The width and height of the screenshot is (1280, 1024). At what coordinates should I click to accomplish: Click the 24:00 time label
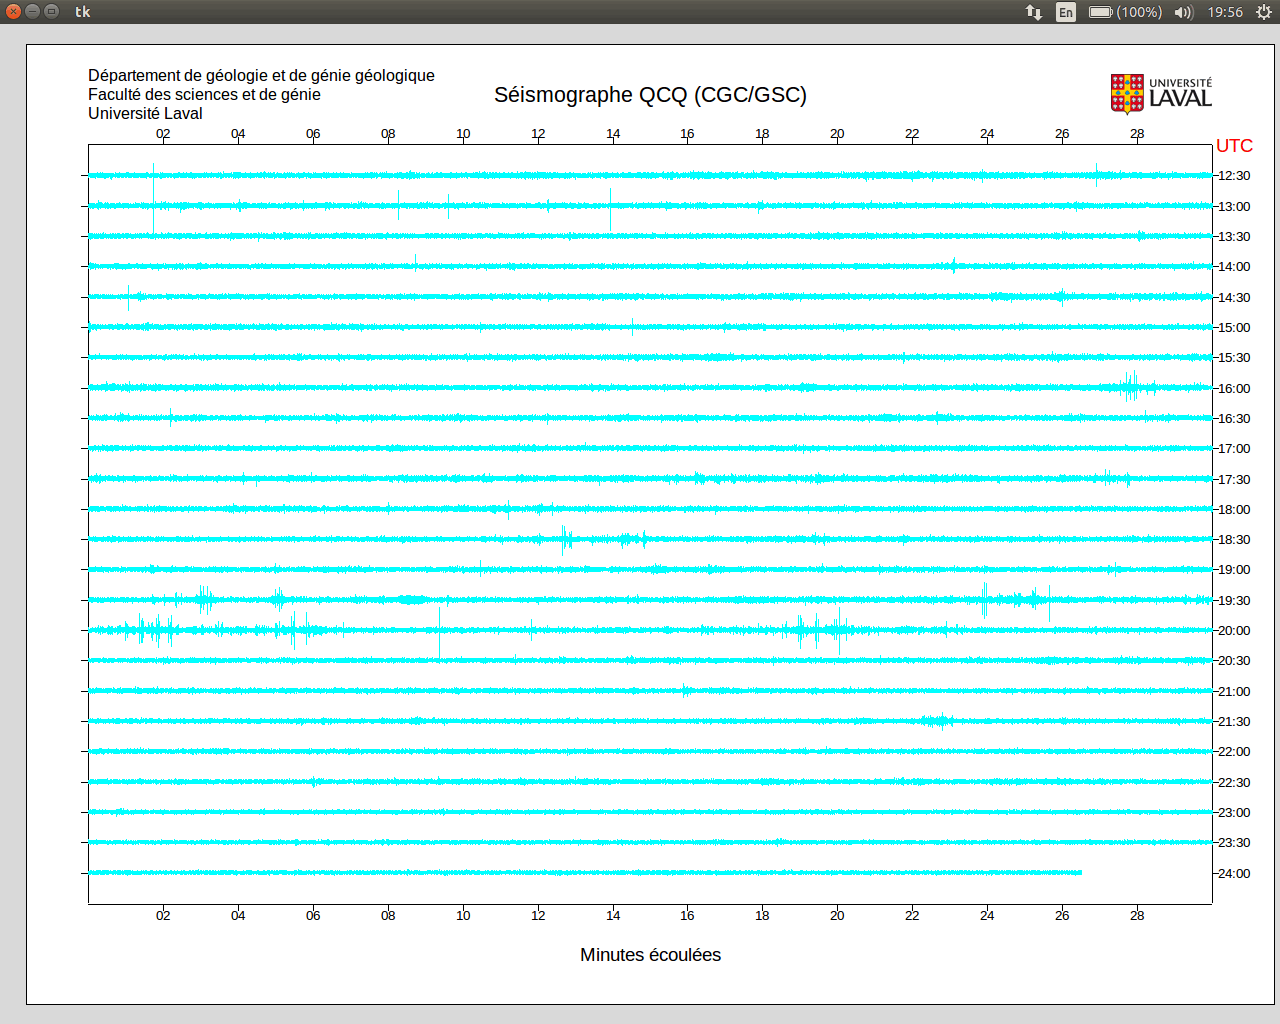[x=1233, y=873]
